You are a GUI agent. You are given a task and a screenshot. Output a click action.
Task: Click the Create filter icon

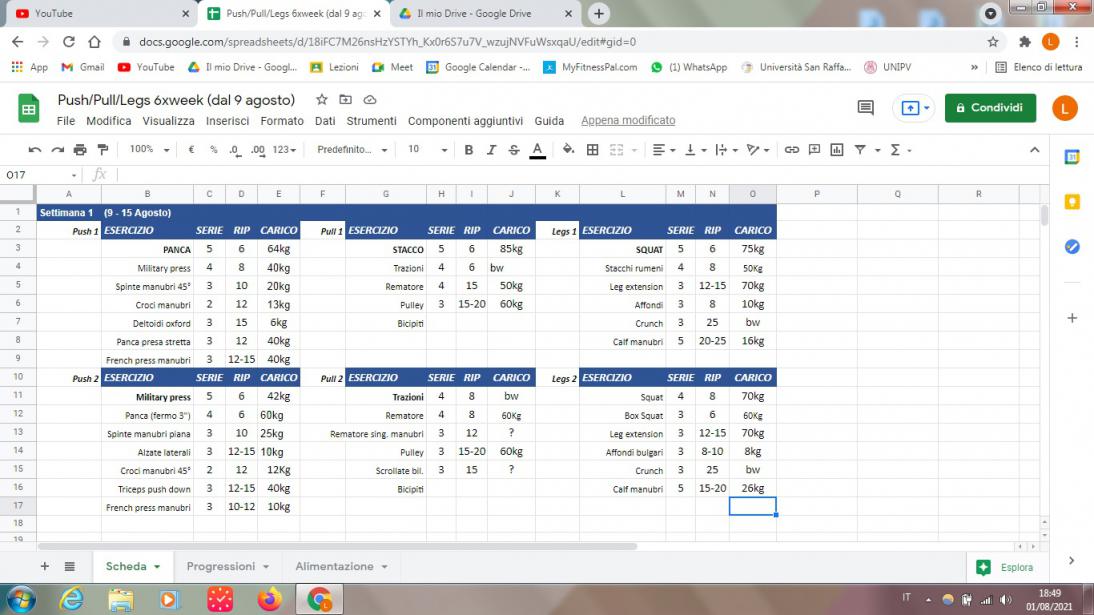pyautogui.click(x=860, y=149)
